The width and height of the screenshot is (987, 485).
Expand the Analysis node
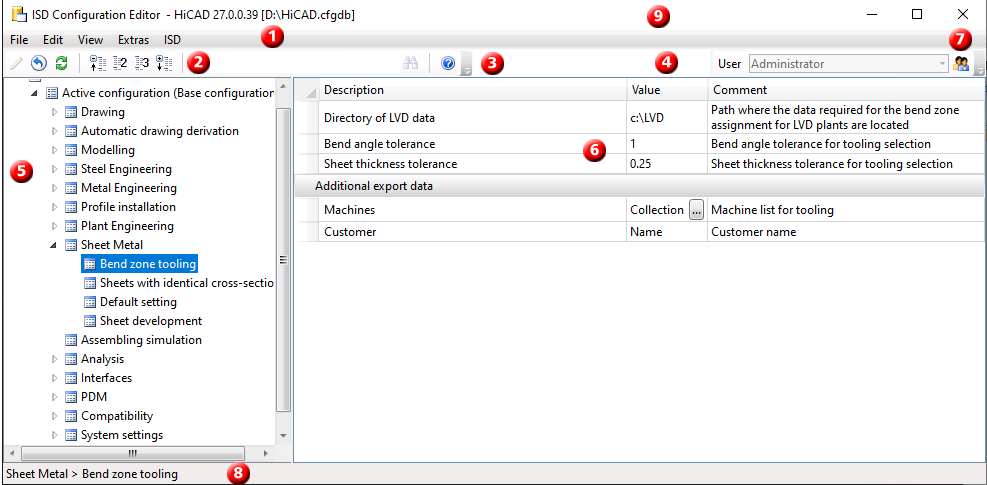point(54,359)
